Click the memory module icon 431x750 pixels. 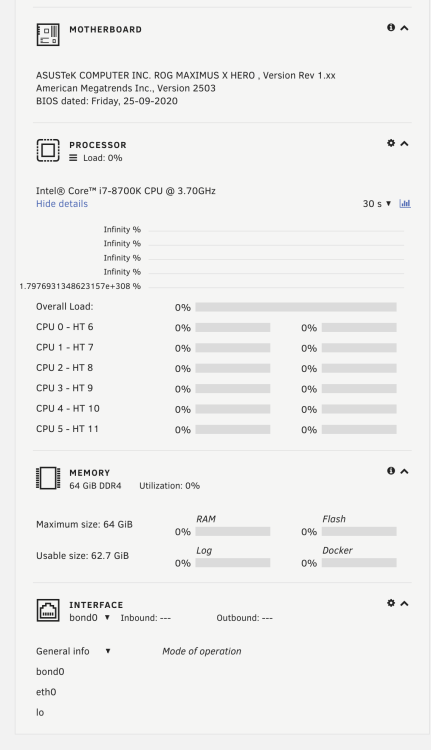pos(48,478)
